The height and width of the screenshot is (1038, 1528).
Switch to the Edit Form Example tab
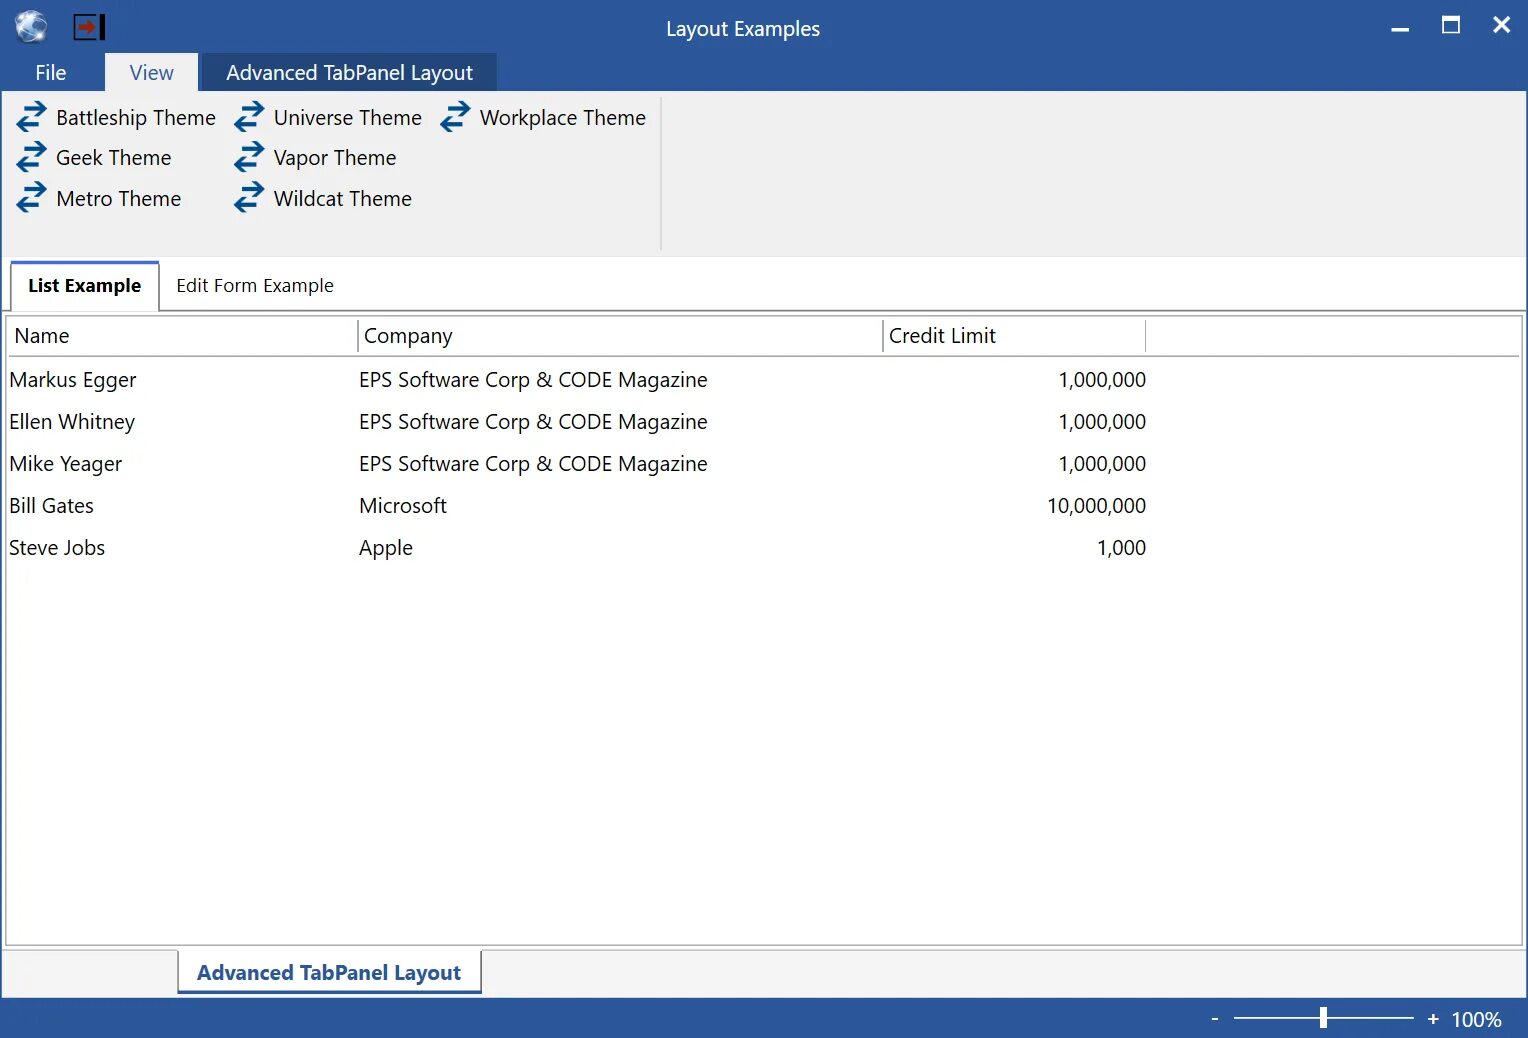[x=255, y=286]
